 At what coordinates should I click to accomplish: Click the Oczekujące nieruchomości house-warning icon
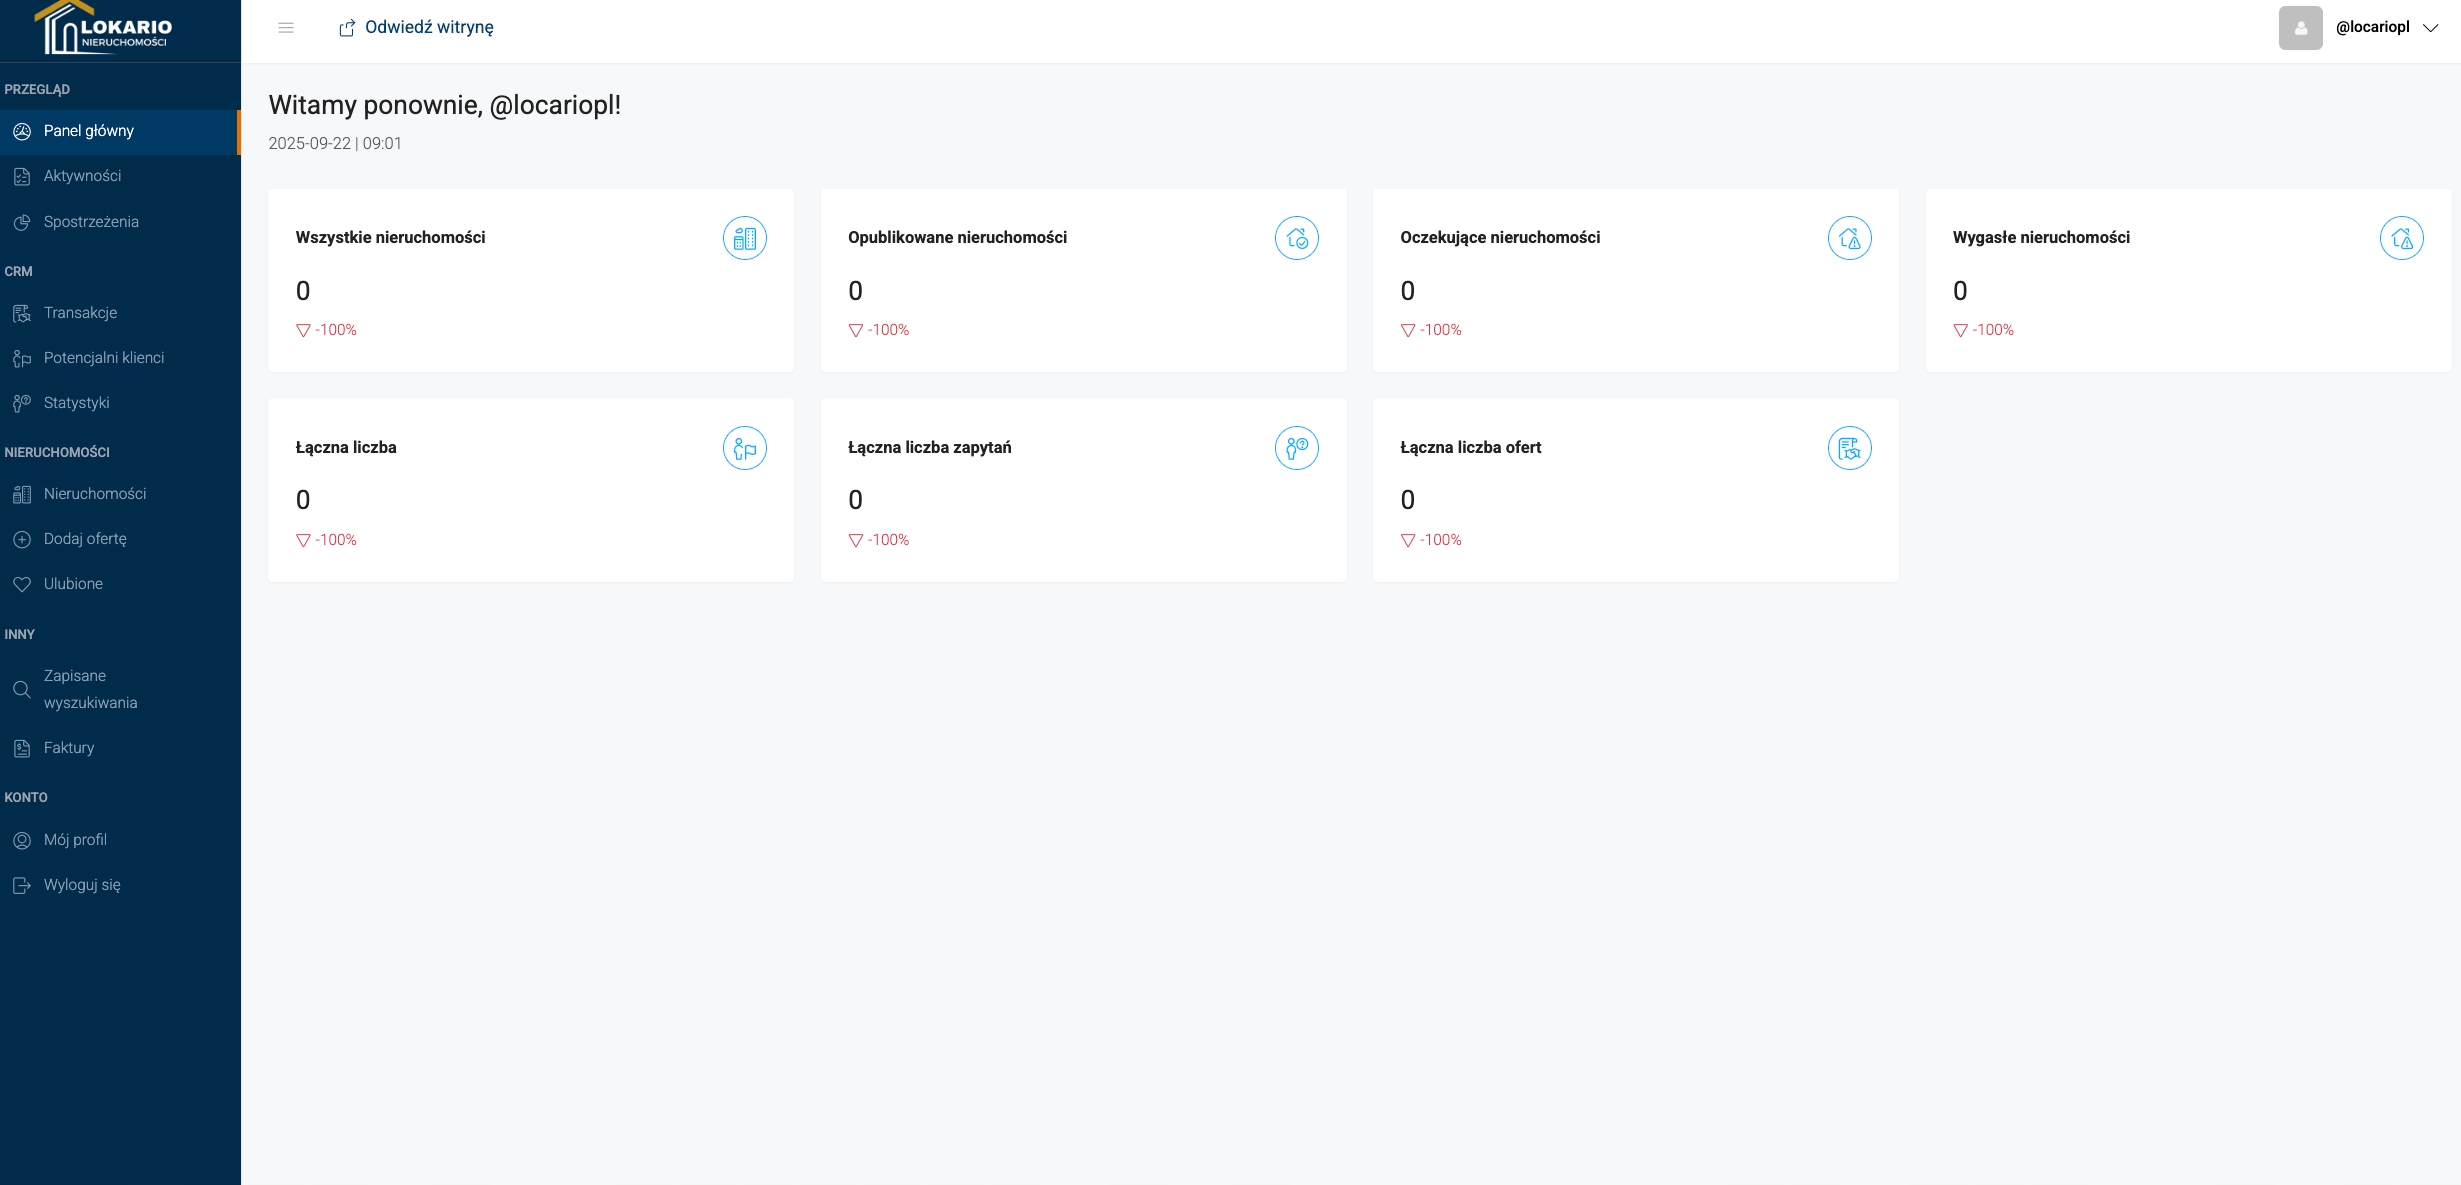1849,238
